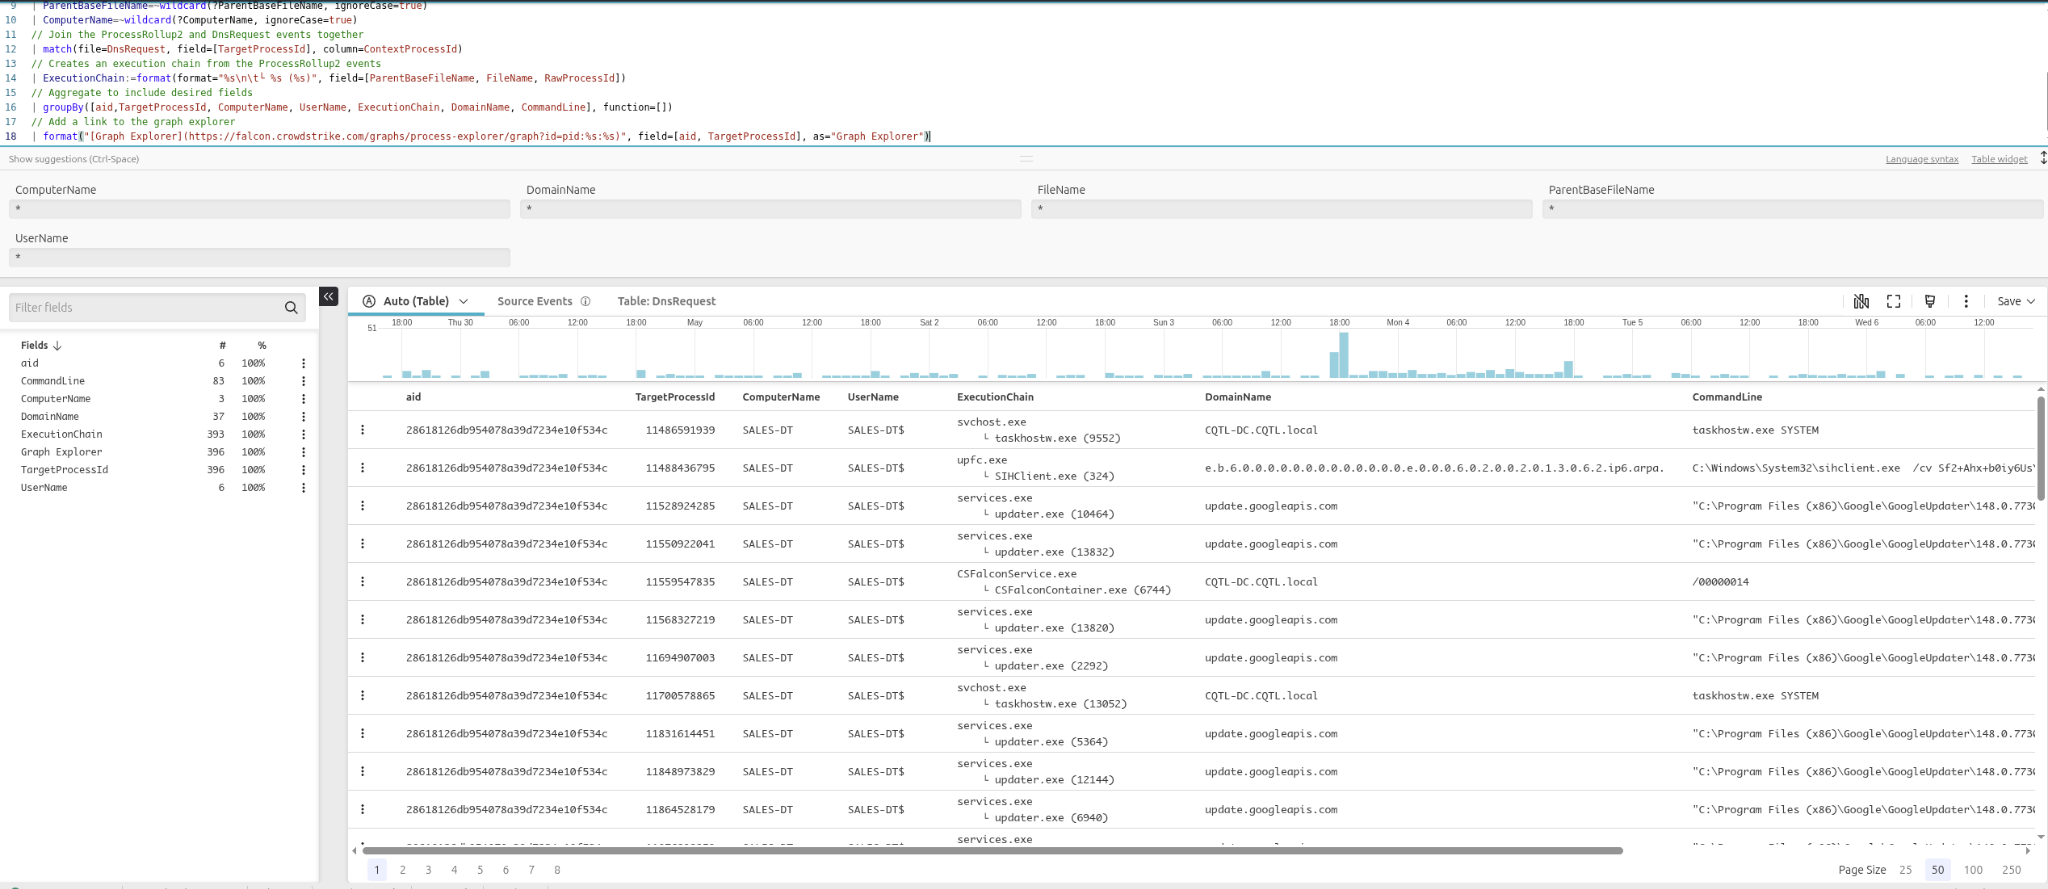
Task: Open results in fullscreen mode
Action: tap(1894, 301)
